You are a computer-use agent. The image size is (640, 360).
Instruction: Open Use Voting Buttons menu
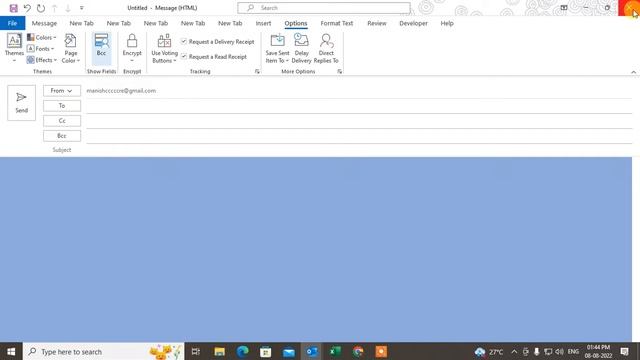164,49
